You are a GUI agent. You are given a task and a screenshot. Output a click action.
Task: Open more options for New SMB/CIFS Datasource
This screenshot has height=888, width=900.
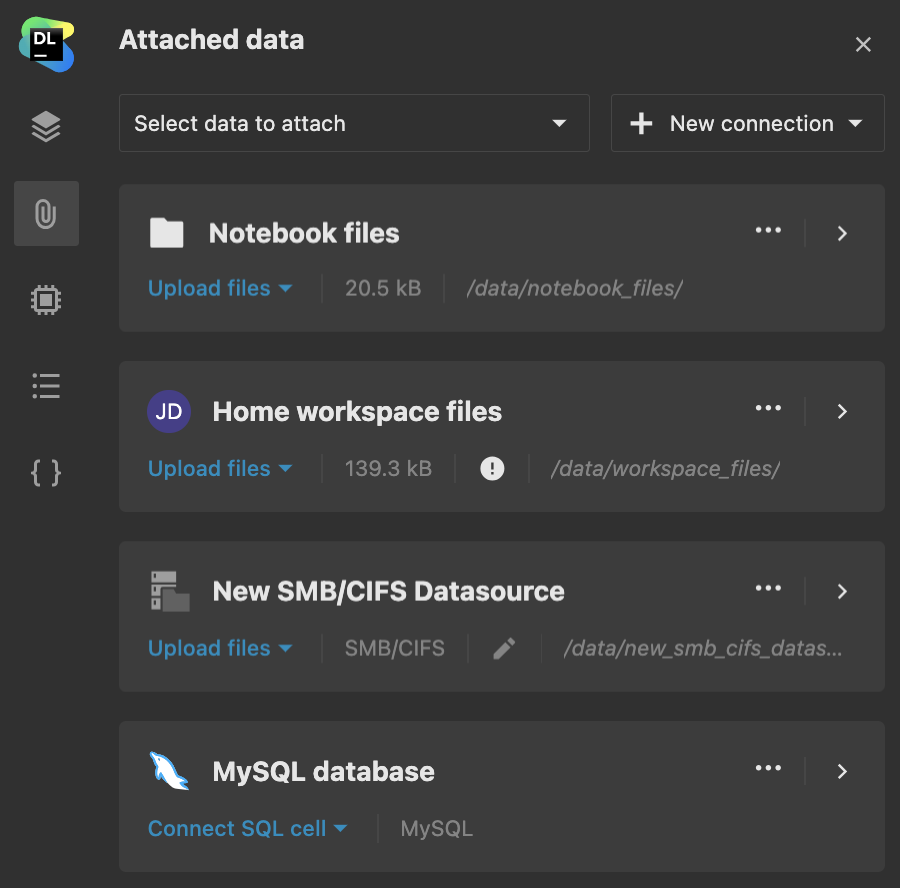pyautogui.click(x=768, y=588)
